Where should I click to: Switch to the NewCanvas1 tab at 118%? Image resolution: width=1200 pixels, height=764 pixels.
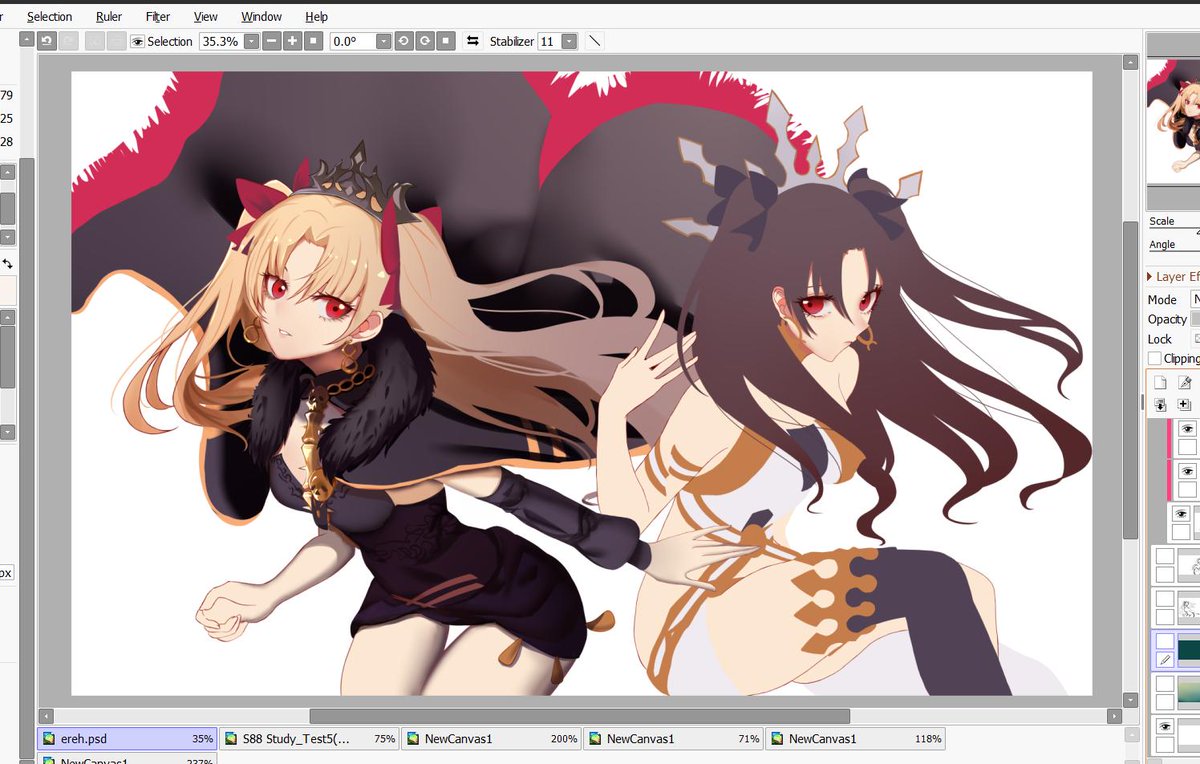(x=854, y=739)
